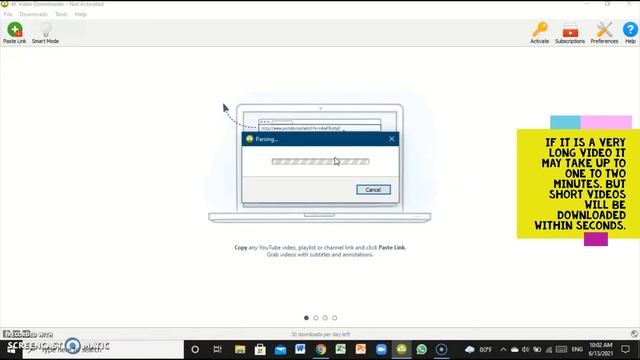
Task: Click the globe icon in status bar
Action: point(634,334)
